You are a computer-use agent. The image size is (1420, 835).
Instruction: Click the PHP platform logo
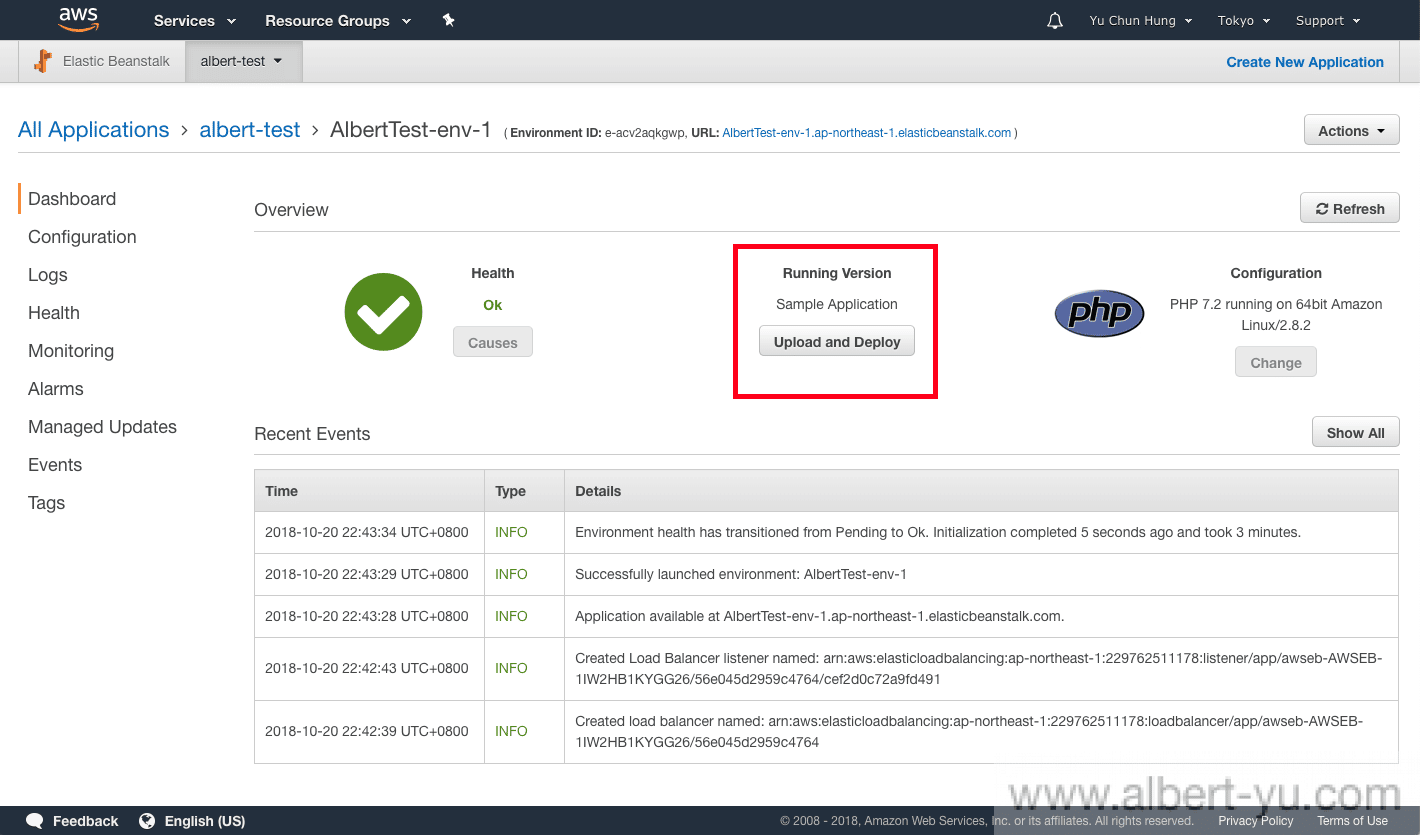tap(1099, 313)
